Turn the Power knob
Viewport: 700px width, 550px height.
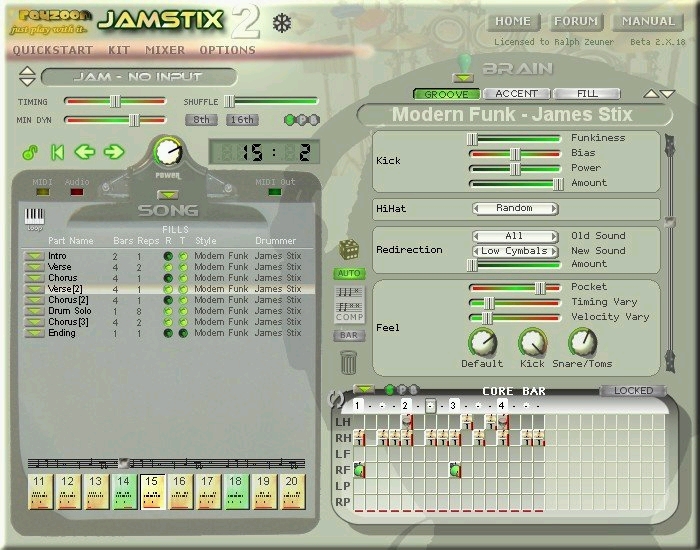click(168, 152)
